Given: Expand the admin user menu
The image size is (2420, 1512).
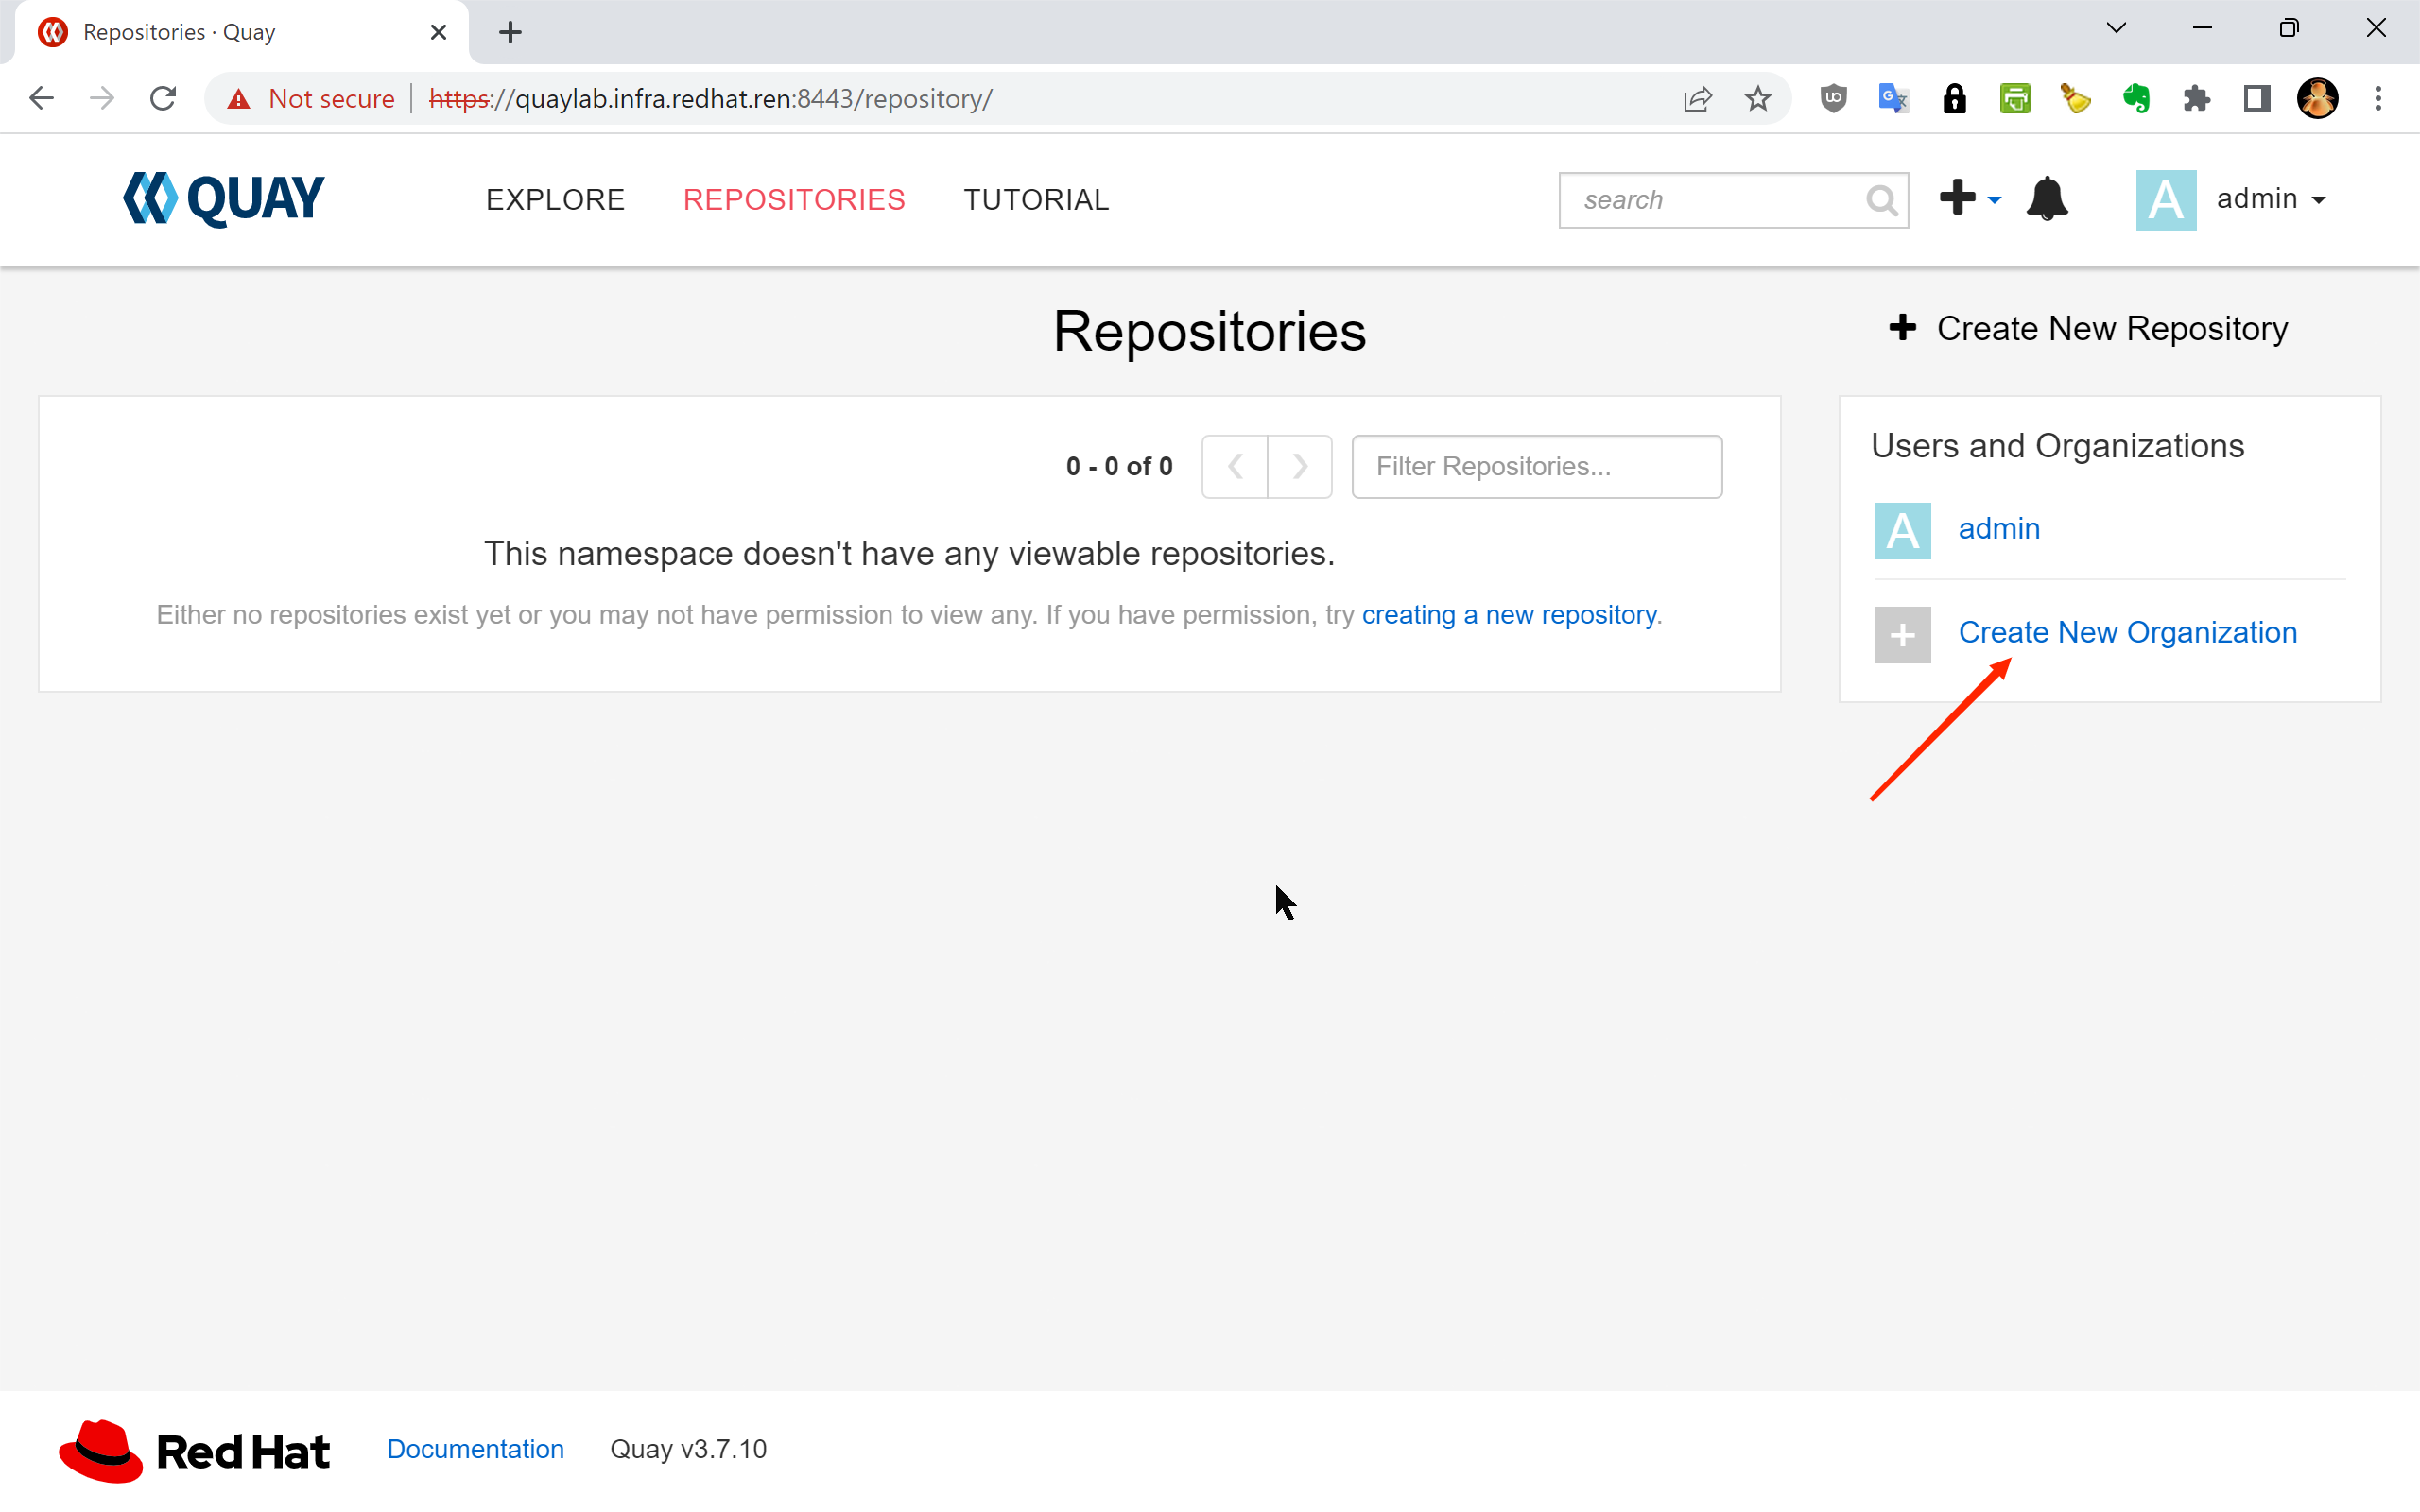Looking at the screenshot, I should point(2270,199).
